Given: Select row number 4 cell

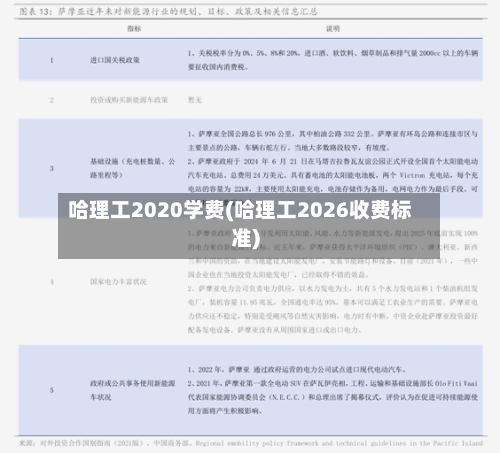Looking at the screenshot, I should pyautogui.click(x=52, y=282).
